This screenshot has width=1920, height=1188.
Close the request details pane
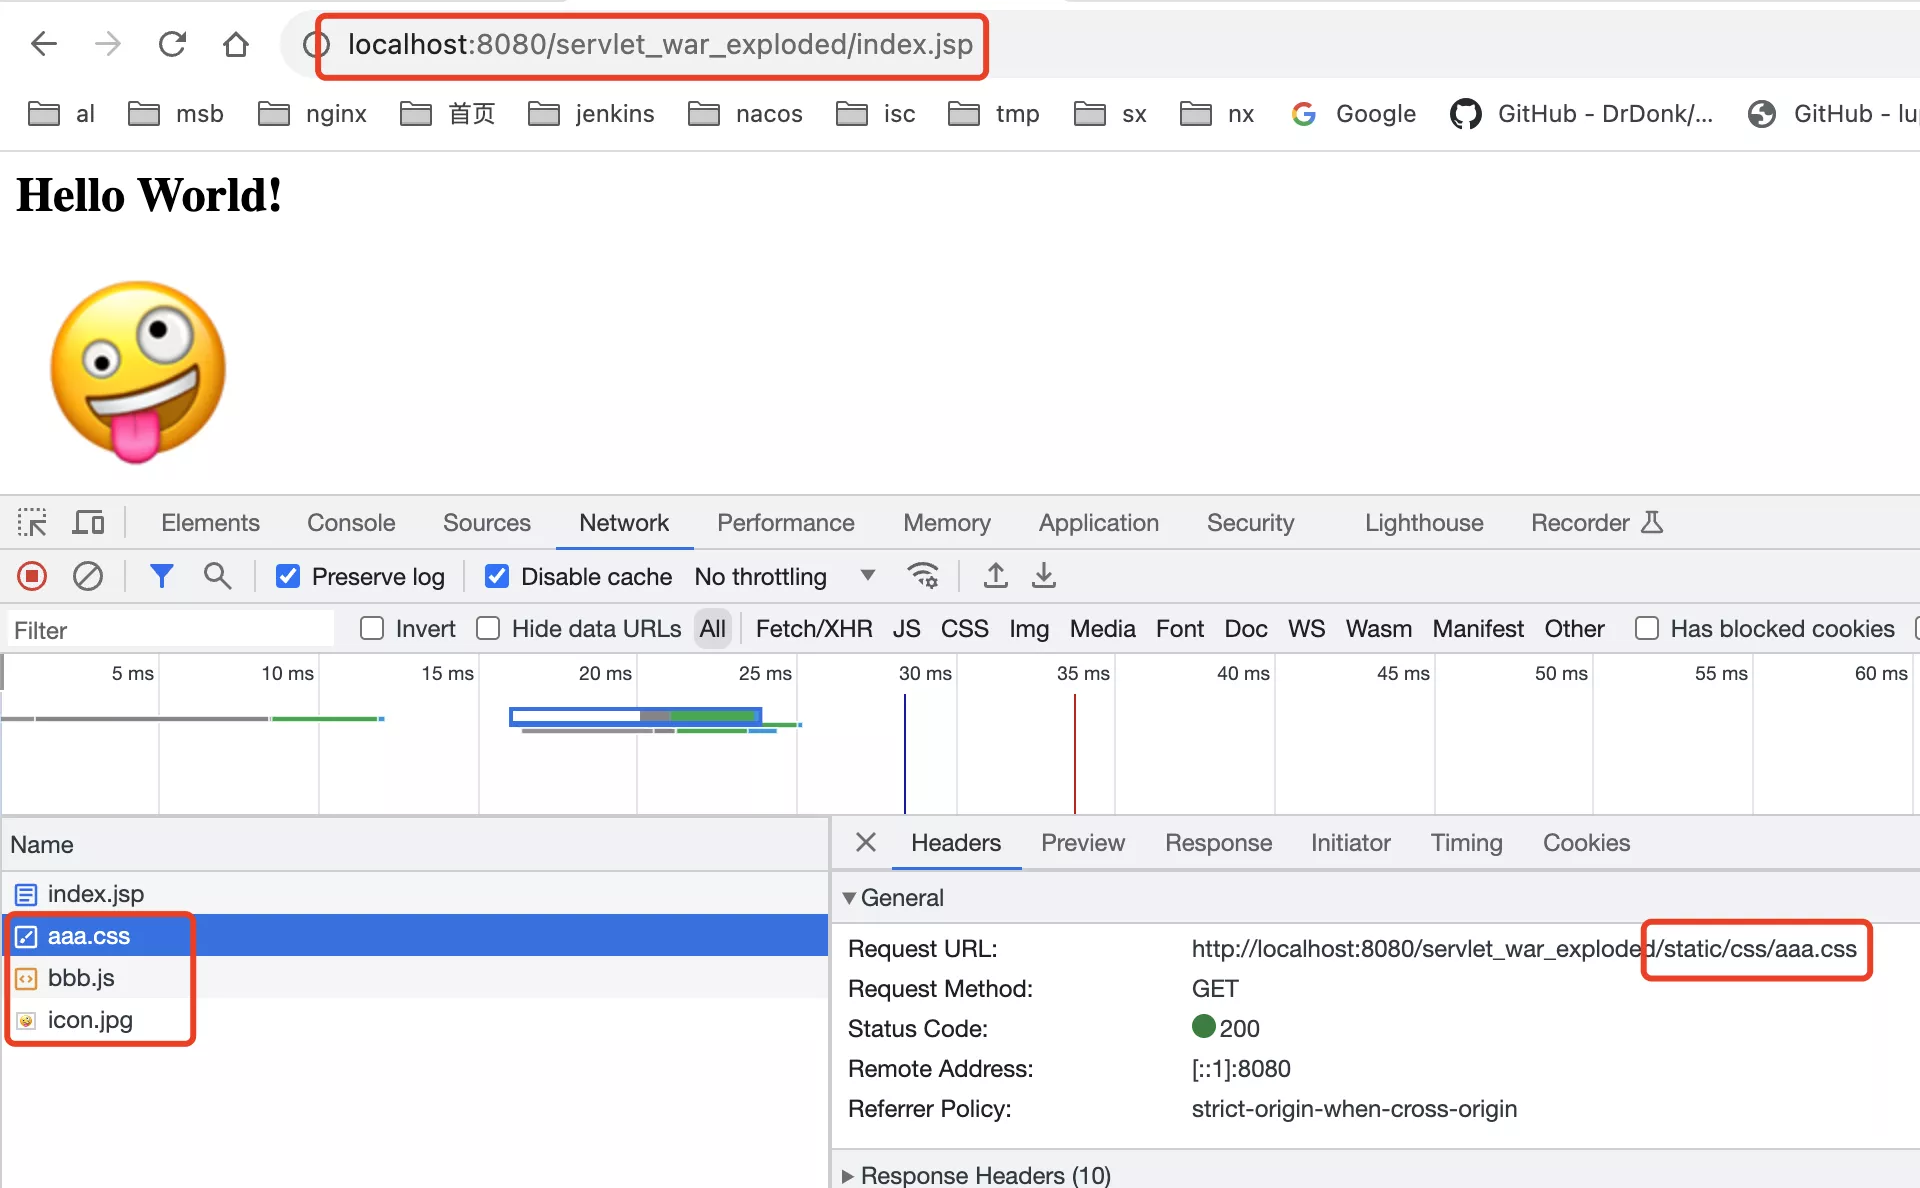(866, 843)
